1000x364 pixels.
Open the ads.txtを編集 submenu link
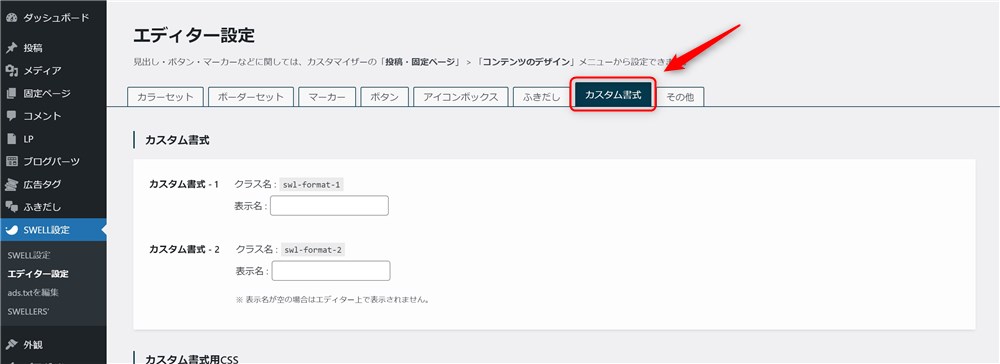(x=34, y=293)
